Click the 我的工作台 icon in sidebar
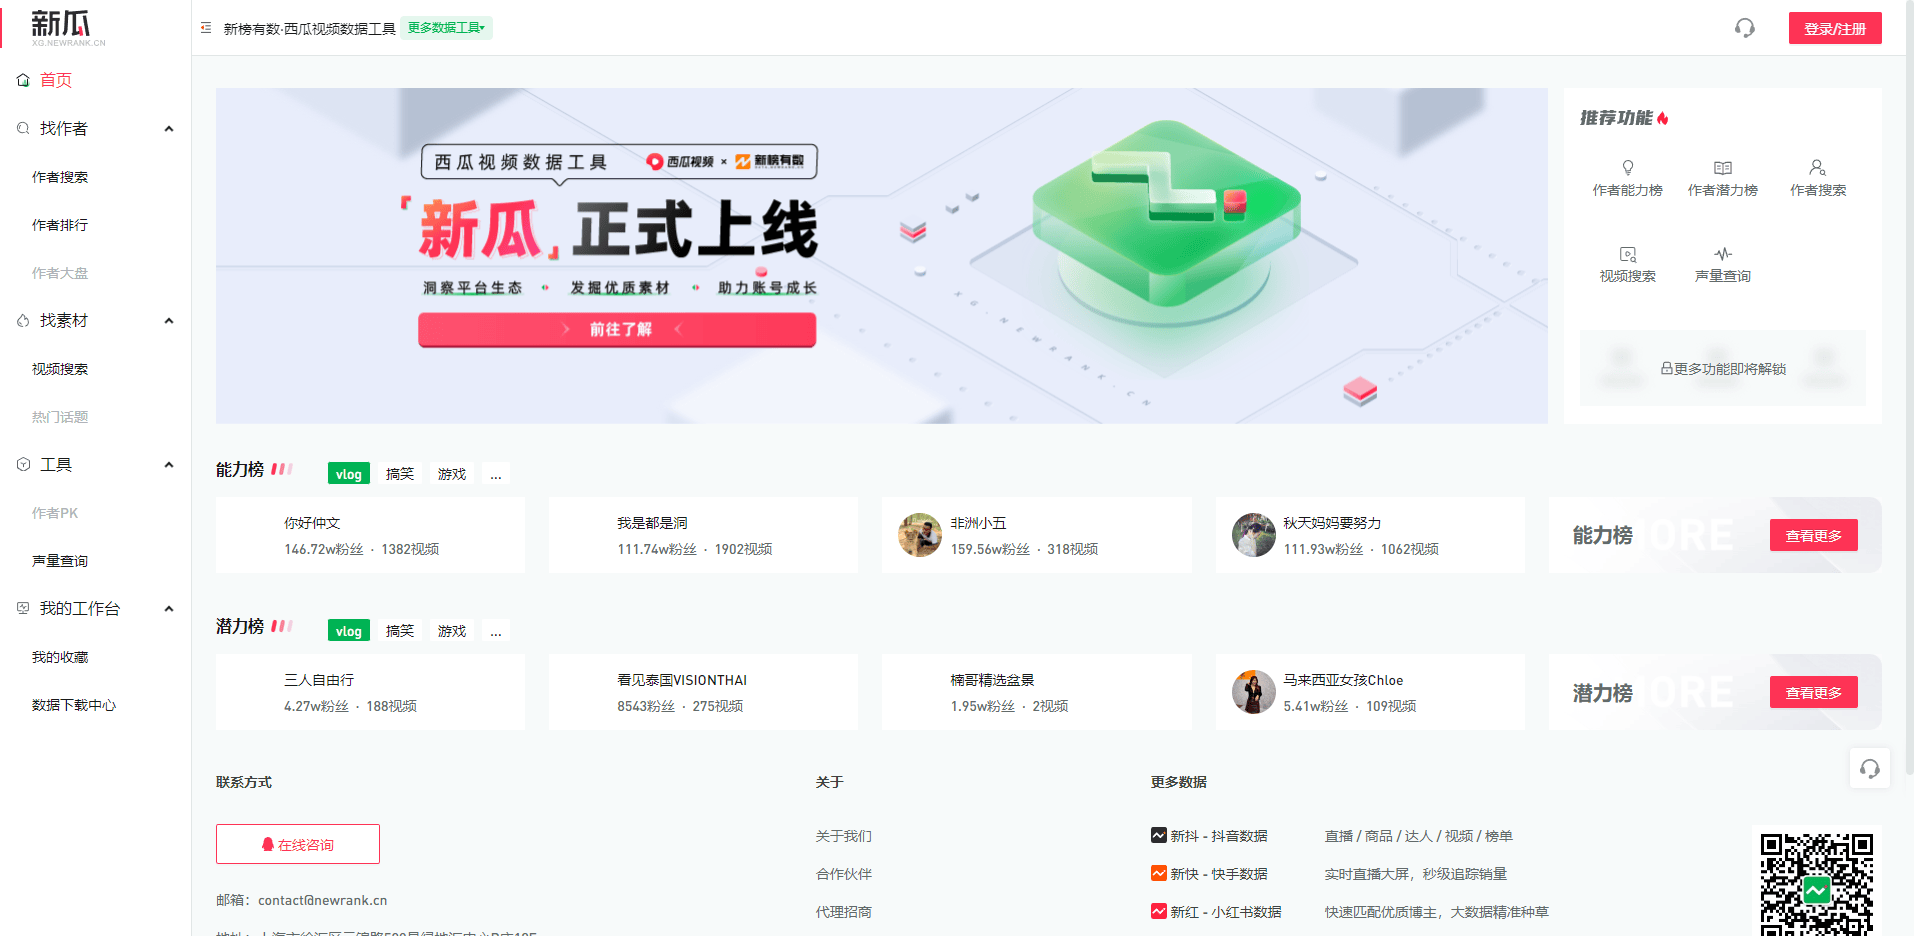1914x936 pixels. click(23, 608)
